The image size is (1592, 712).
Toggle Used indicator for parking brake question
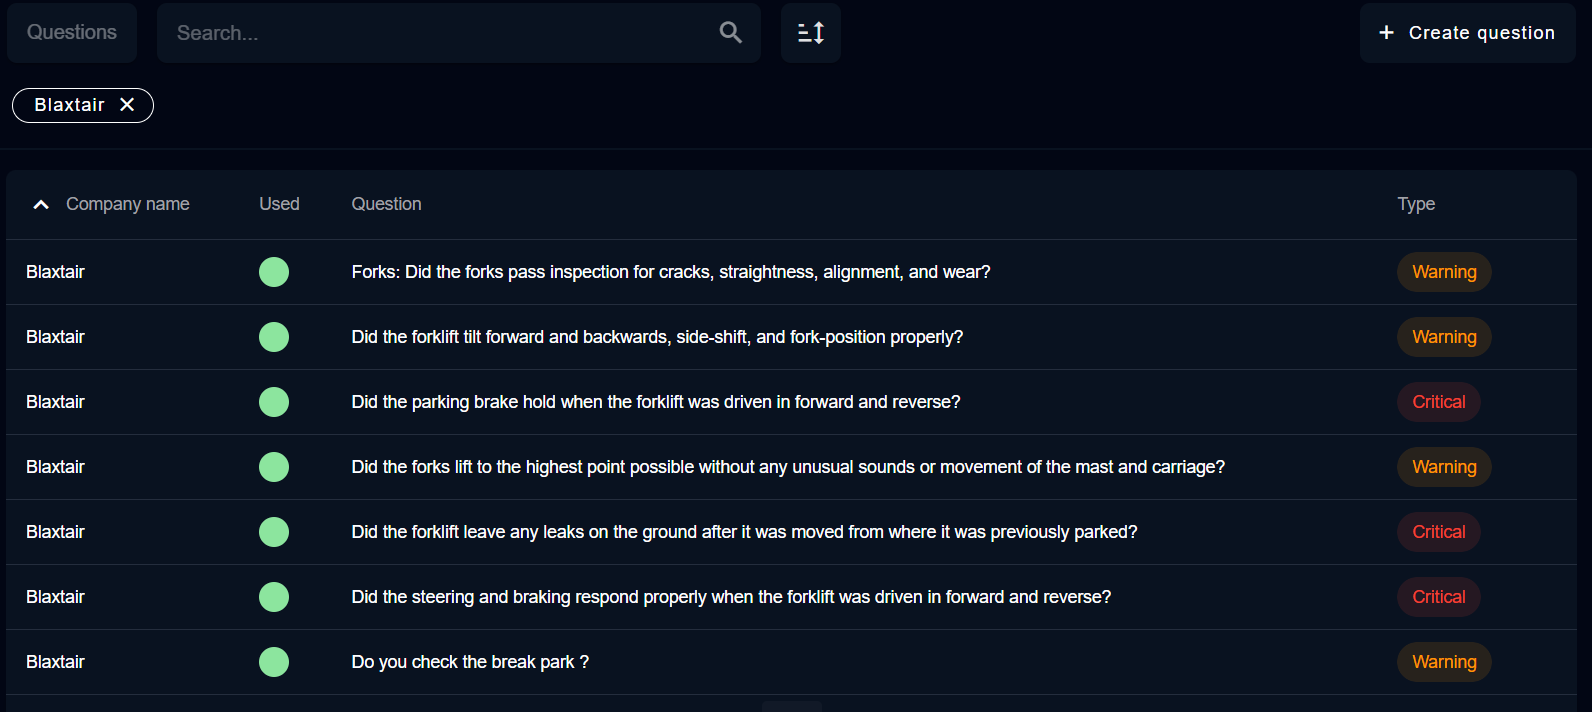coord(274,402)
